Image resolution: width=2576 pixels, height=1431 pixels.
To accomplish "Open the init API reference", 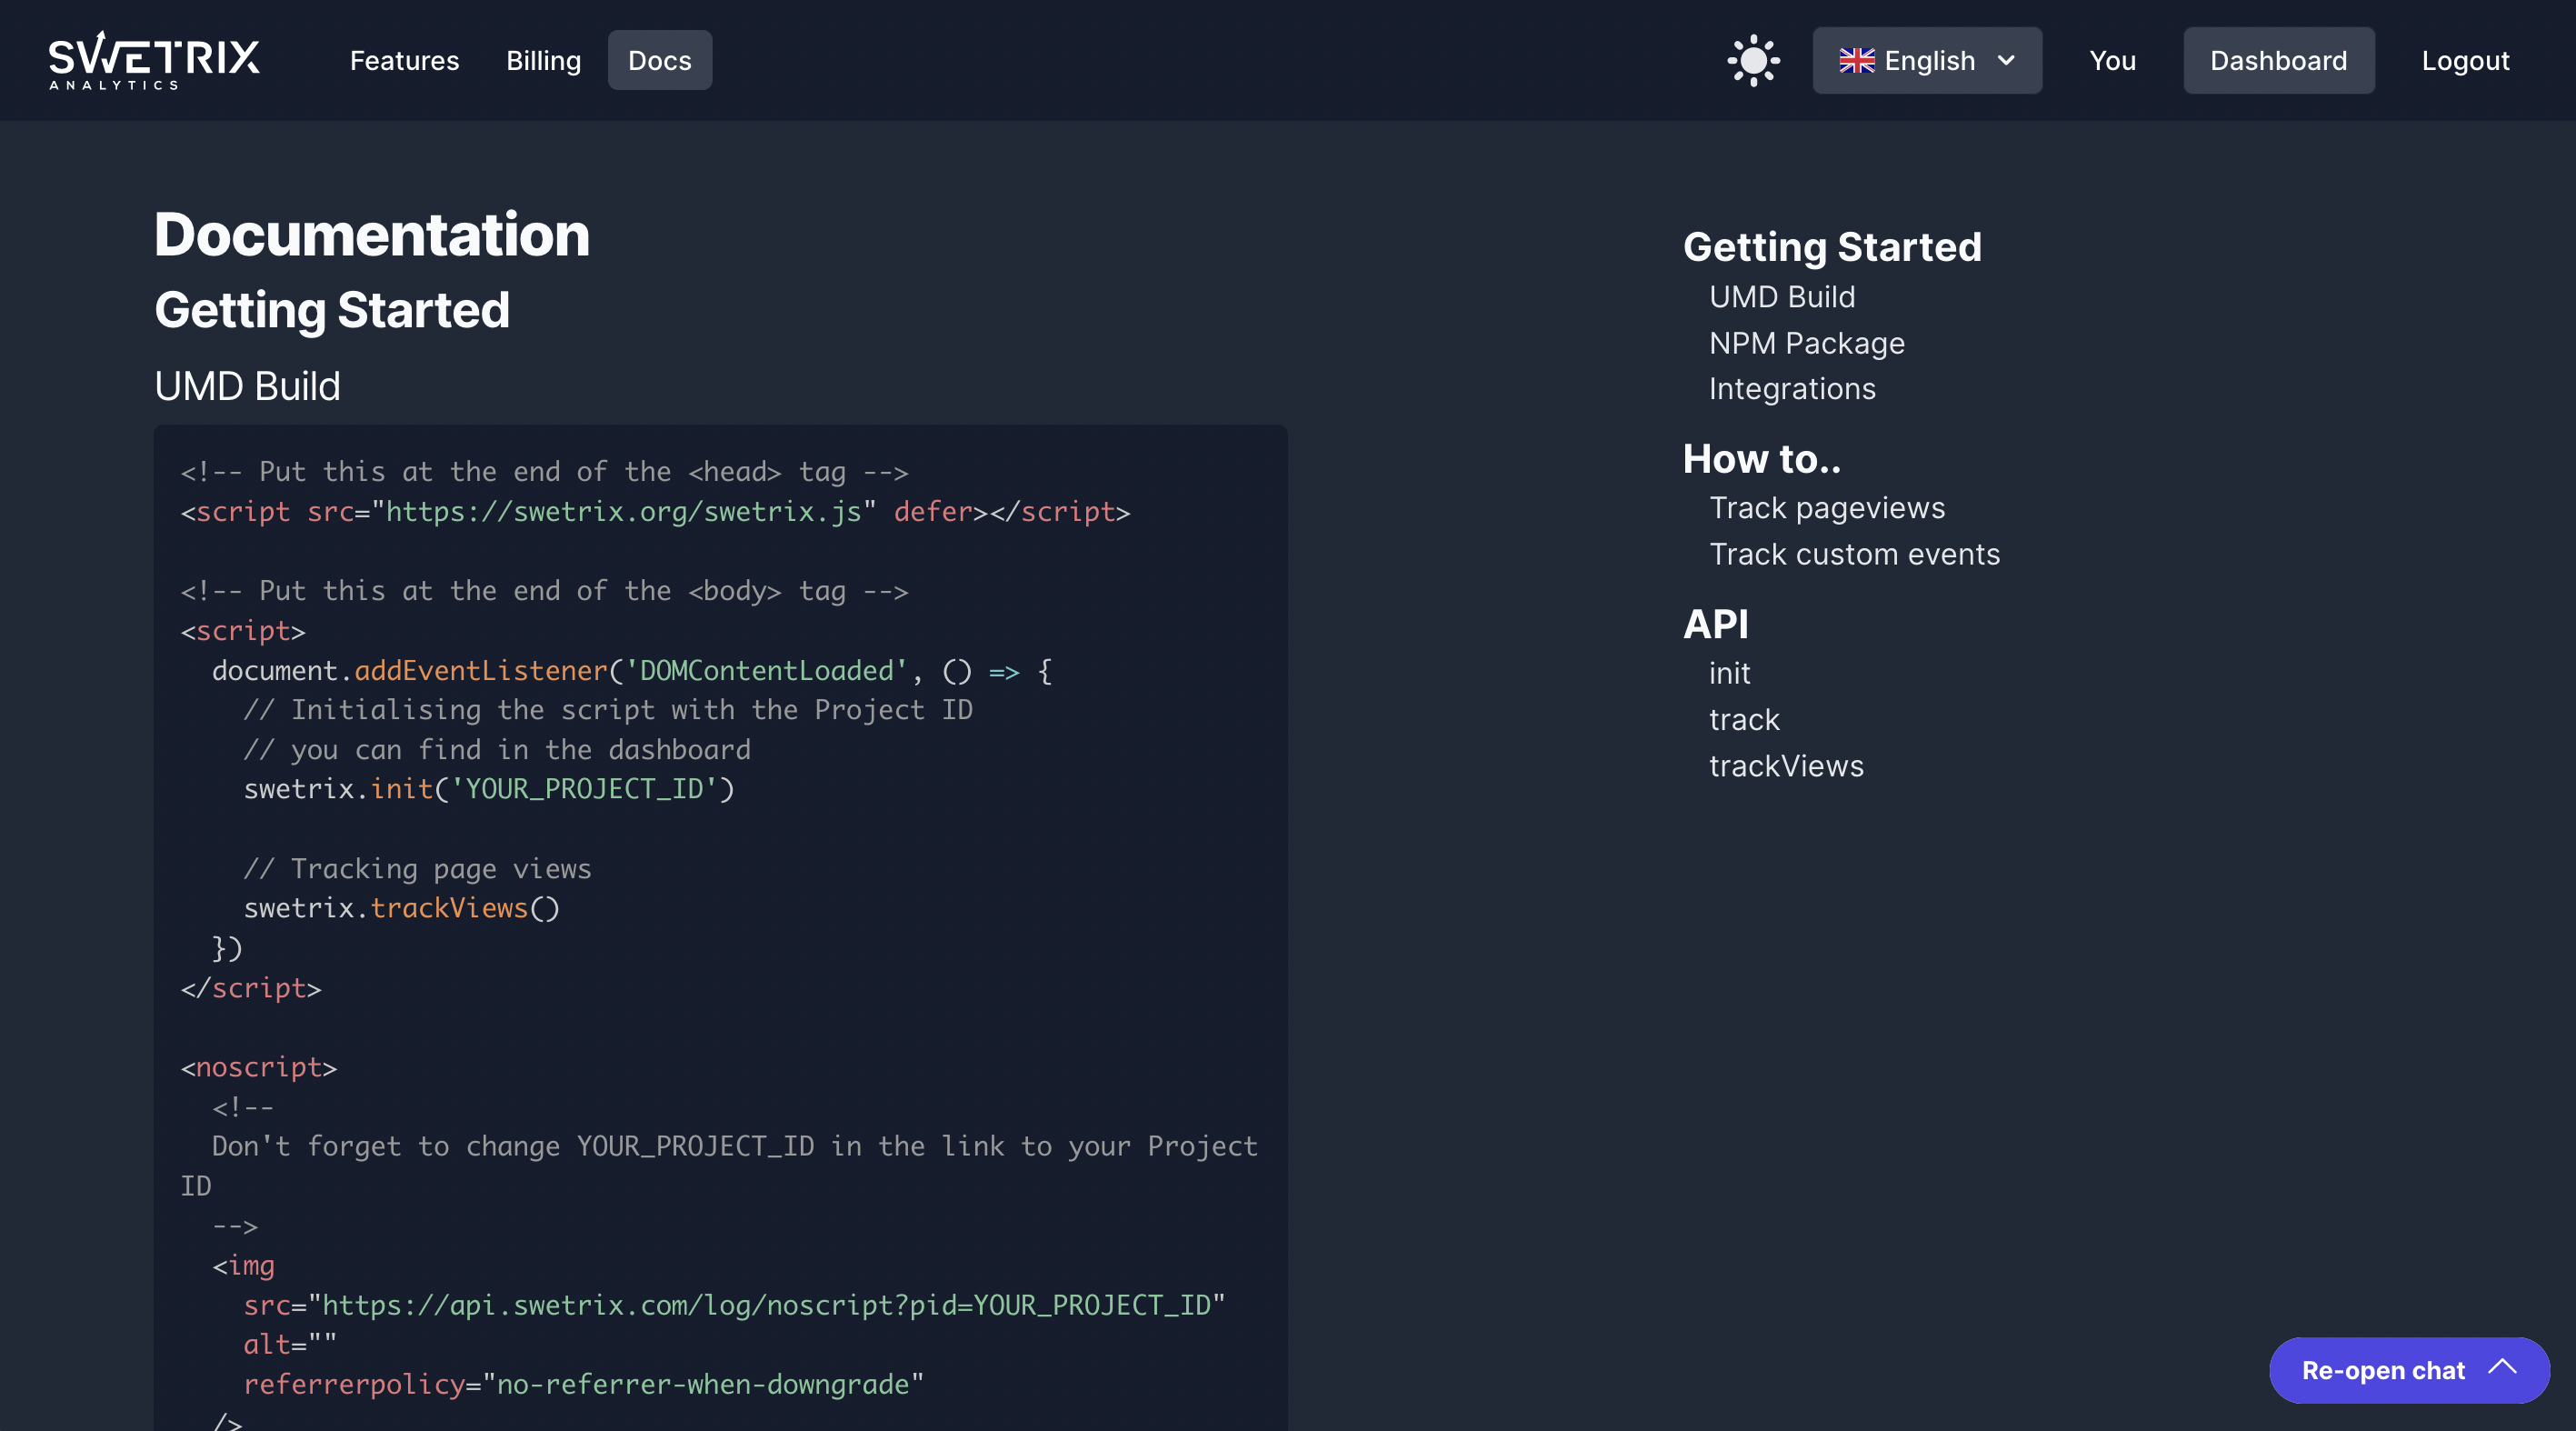I will [1729, 673].
